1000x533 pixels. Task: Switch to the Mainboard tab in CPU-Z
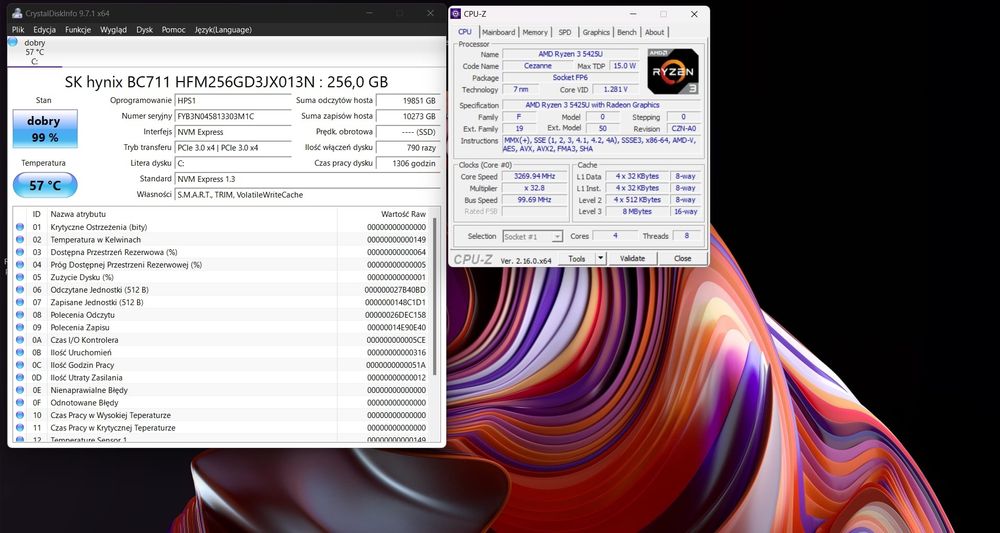point(499,32)
